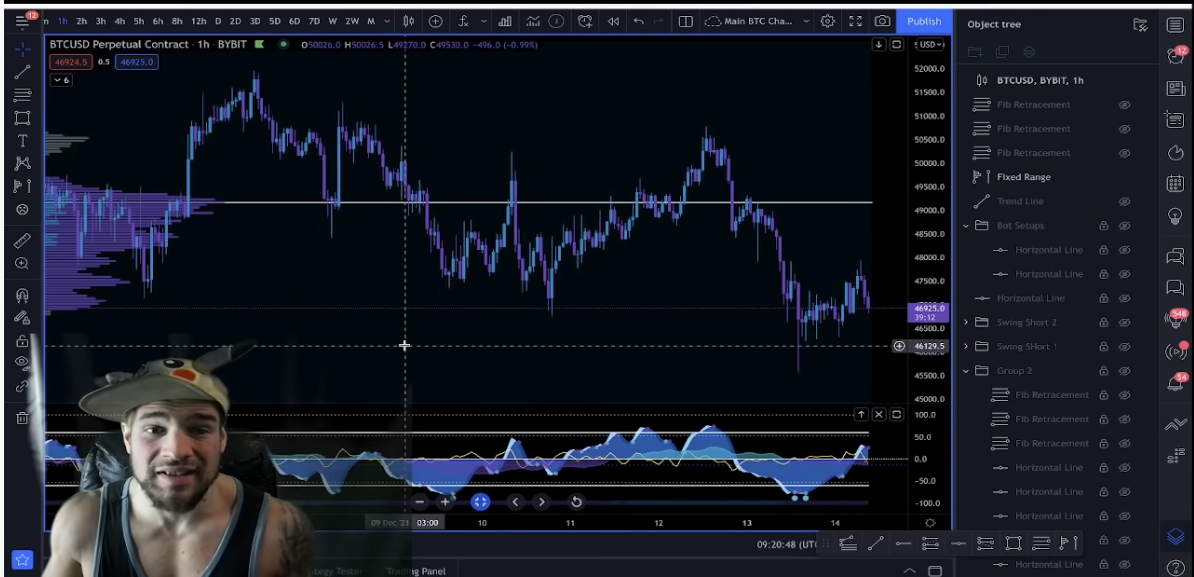Lock the Bot Setups group

pyautogui.click(x=1103, y=225)
